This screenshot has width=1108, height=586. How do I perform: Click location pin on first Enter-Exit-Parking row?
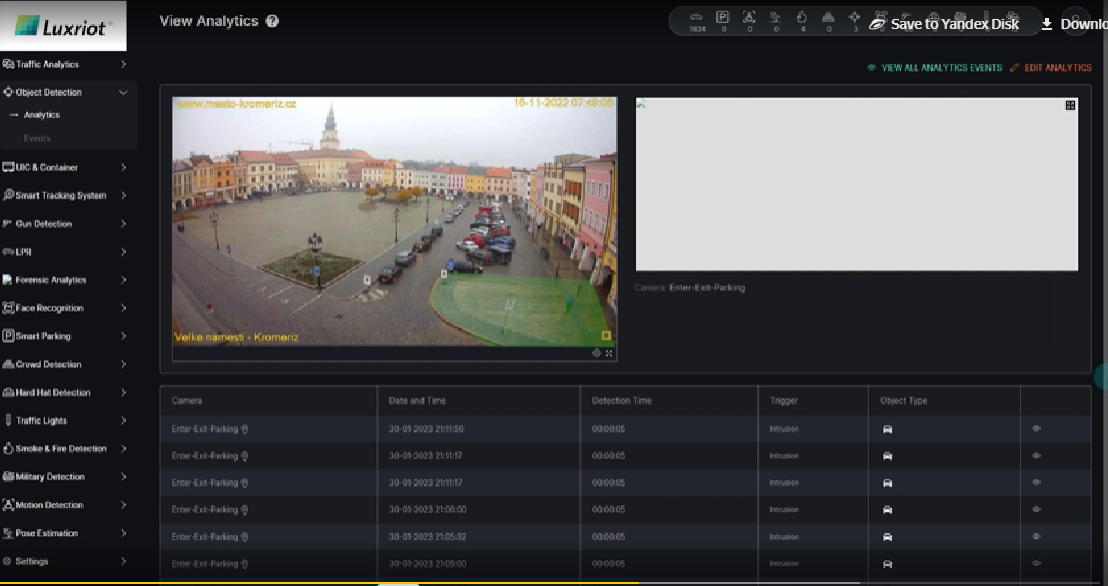coord(245,429)
